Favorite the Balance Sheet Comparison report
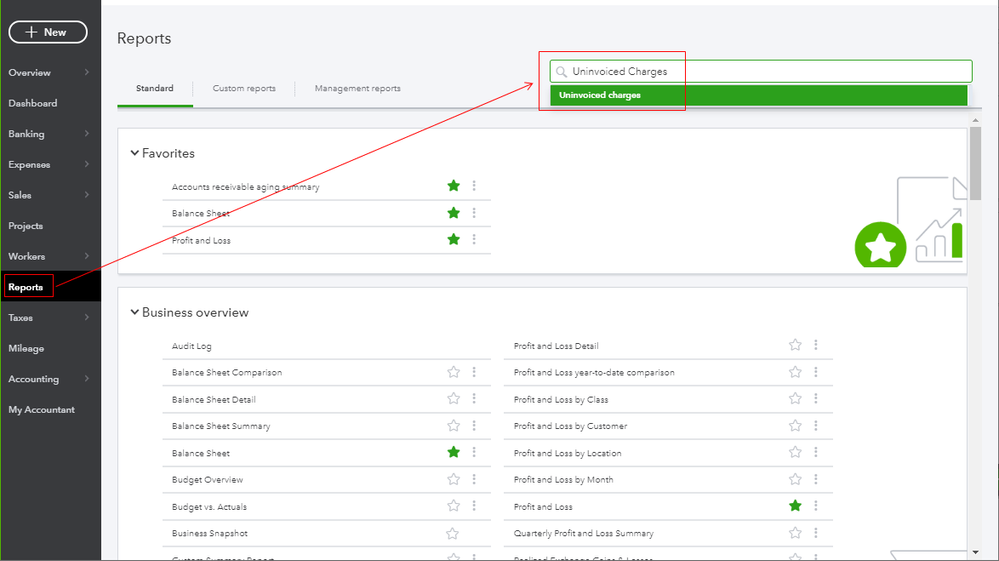The width and height of the screenshot is (999, 561). click(454, 372)
